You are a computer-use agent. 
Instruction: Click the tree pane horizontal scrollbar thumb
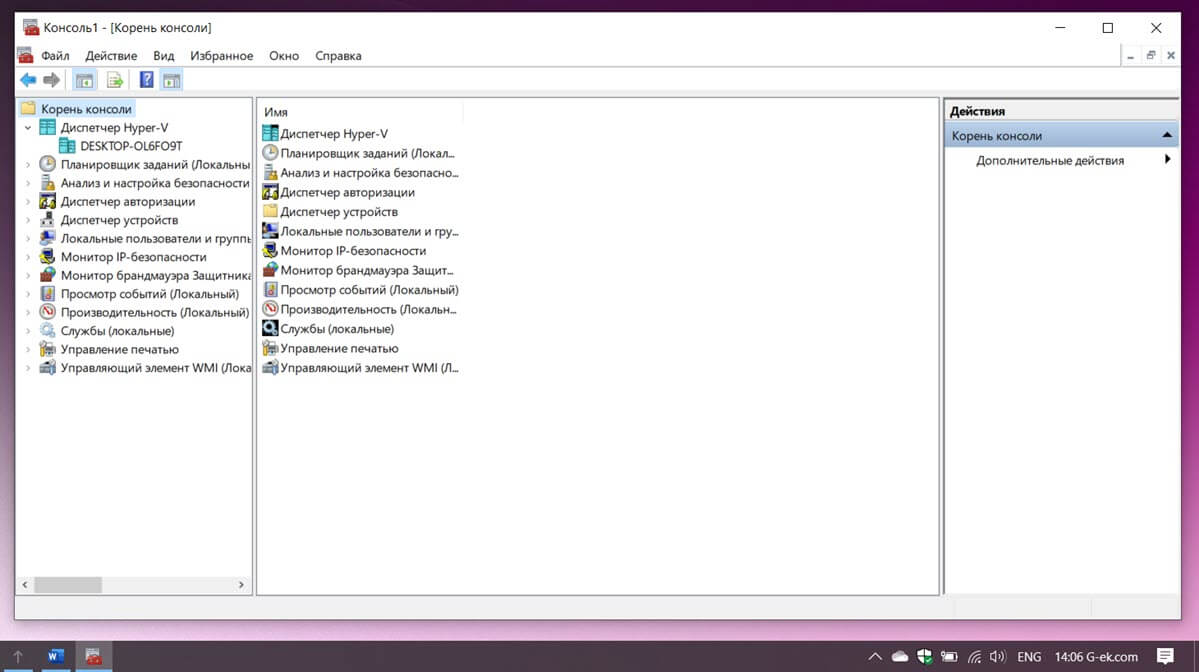[68, 585]
